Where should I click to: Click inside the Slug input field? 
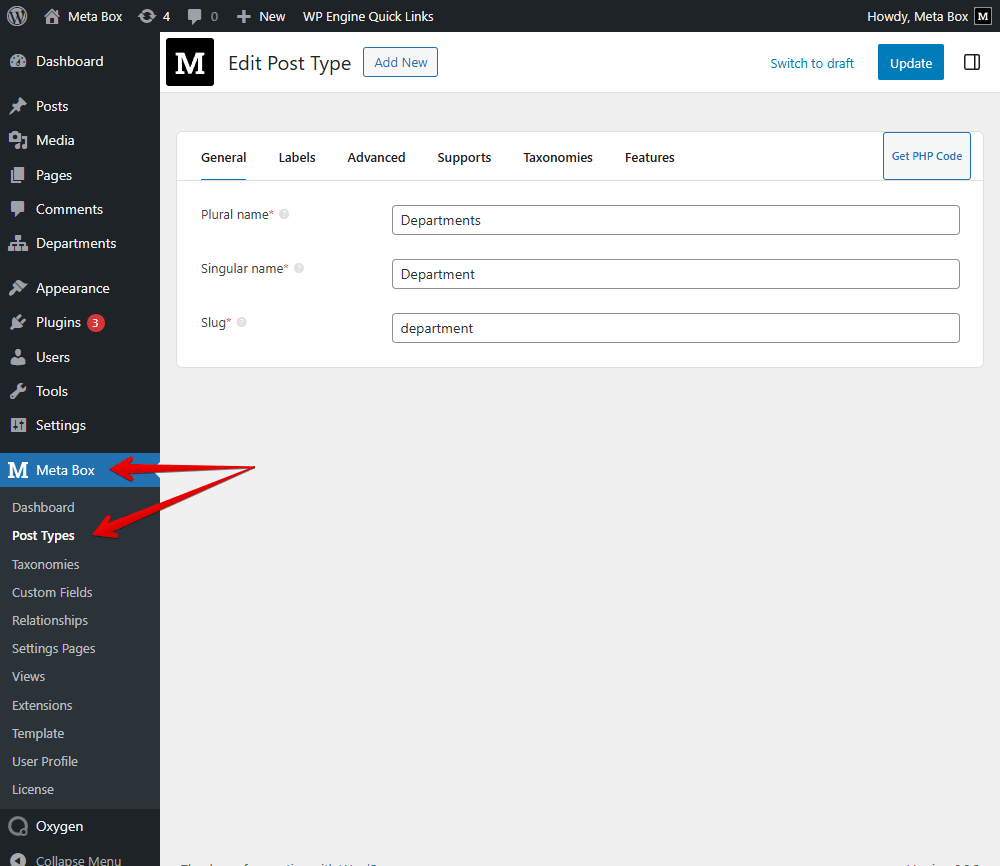pyautogui.click(x=675, y=328)
